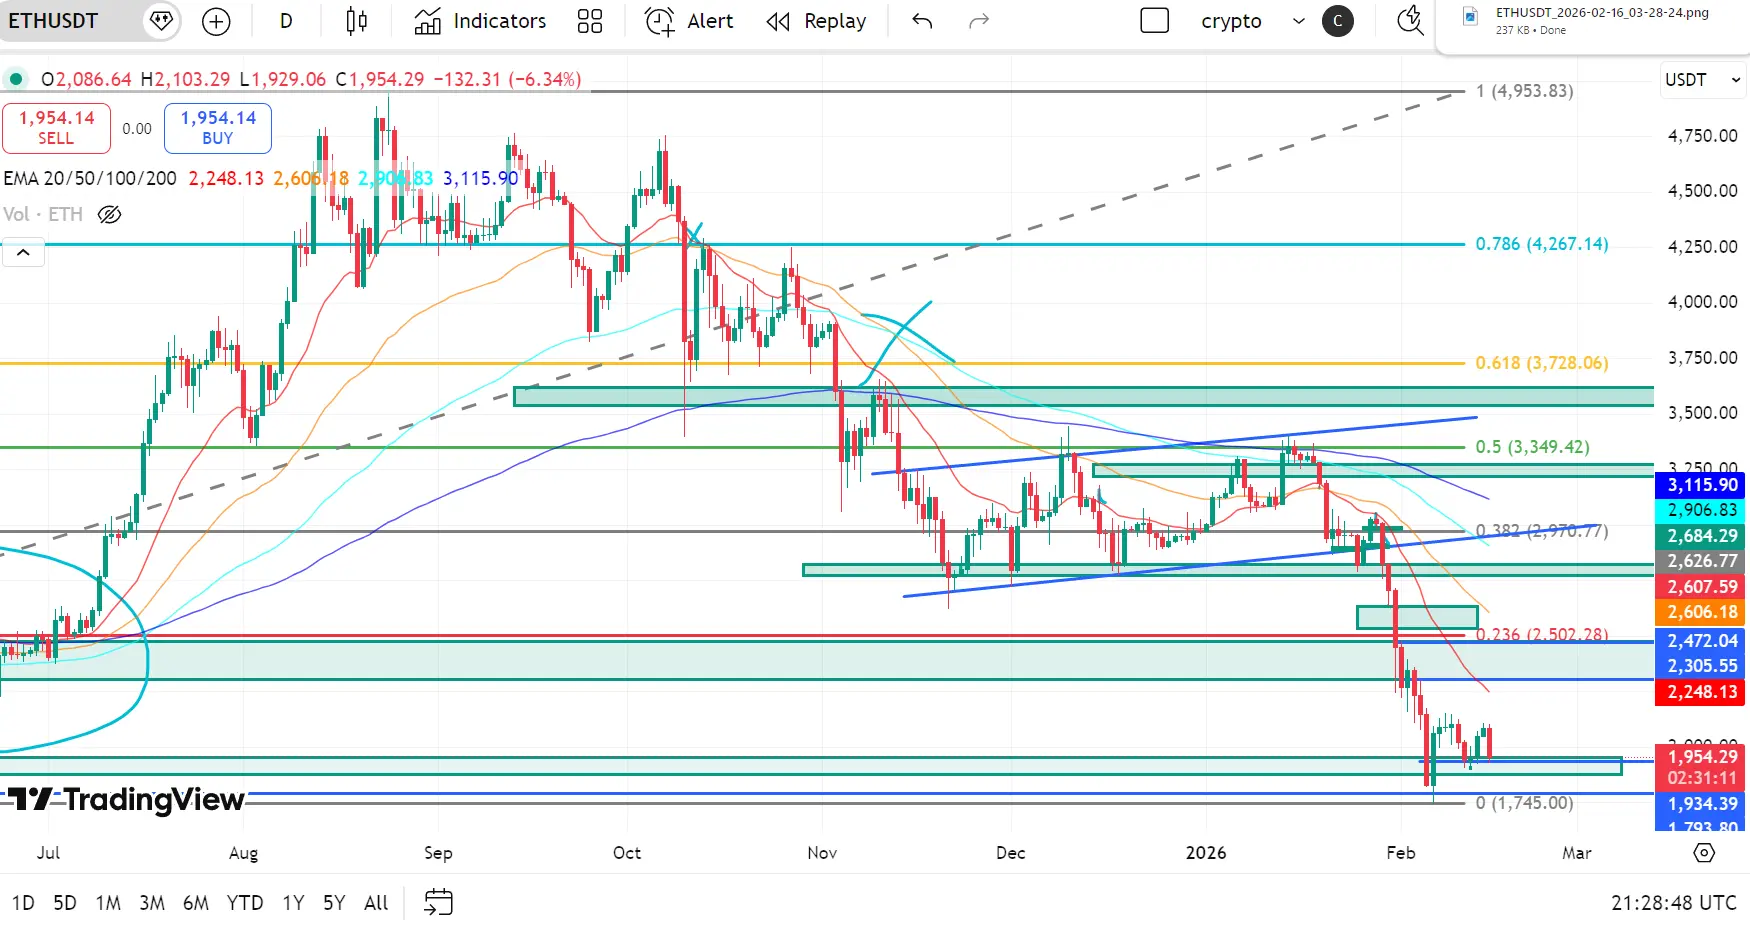Click the Feb label on time axis
1750x931 pixels.
[x=1401, y=853]
